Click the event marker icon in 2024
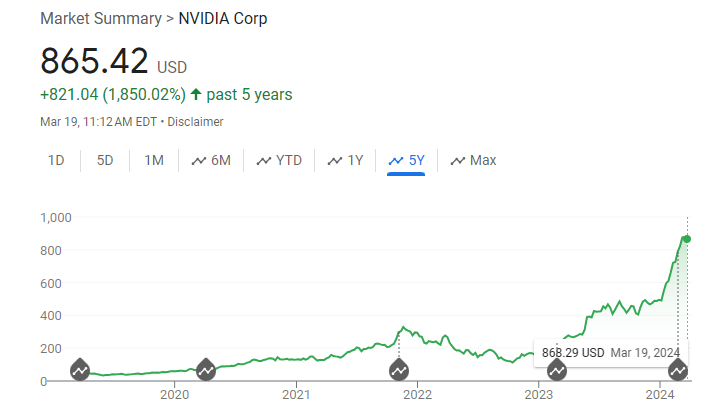The image size is (726, 415). click(678, 370)
